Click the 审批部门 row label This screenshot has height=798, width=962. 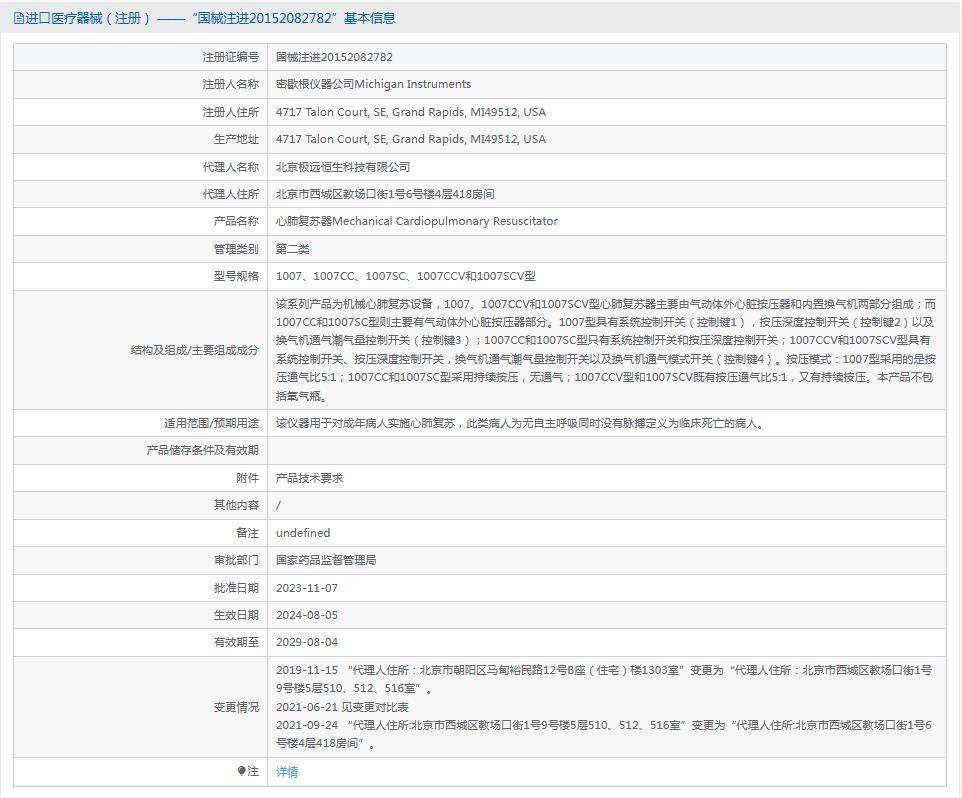[236, 560]
